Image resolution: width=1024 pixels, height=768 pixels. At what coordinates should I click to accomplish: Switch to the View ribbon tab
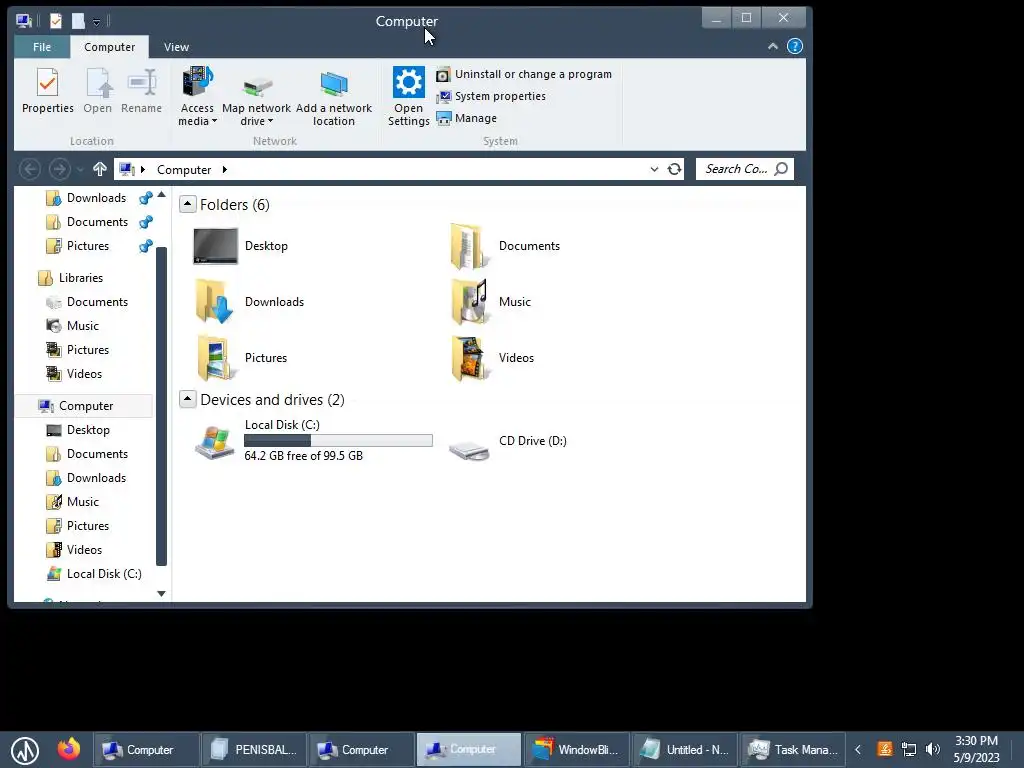click(176, 47)
